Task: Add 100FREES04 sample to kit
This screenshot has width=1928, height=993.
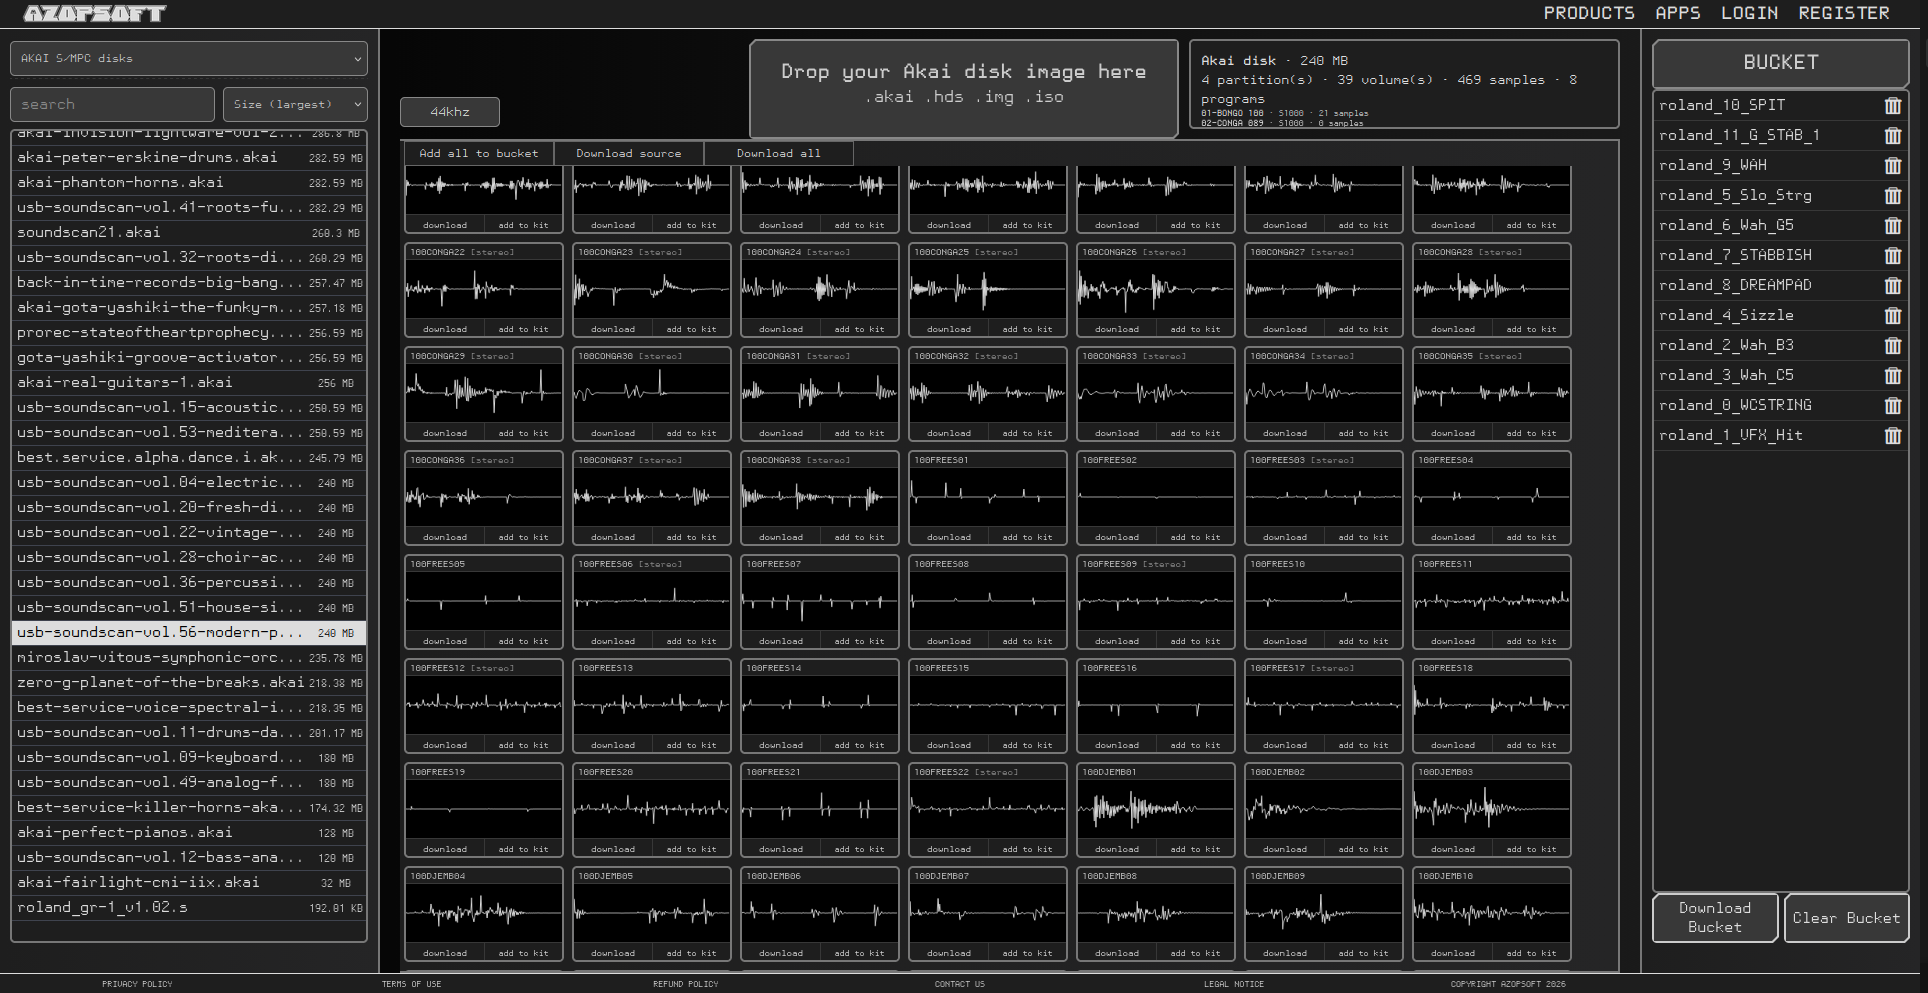Action: tap(1531, 537)
